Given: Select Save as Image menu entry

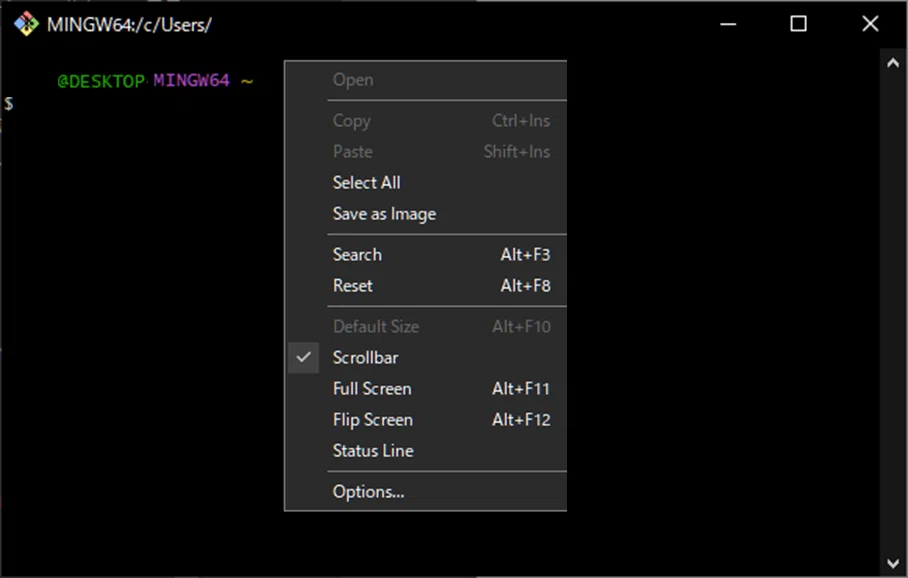Looking at the screenshot, I should [x=426, y=214].
